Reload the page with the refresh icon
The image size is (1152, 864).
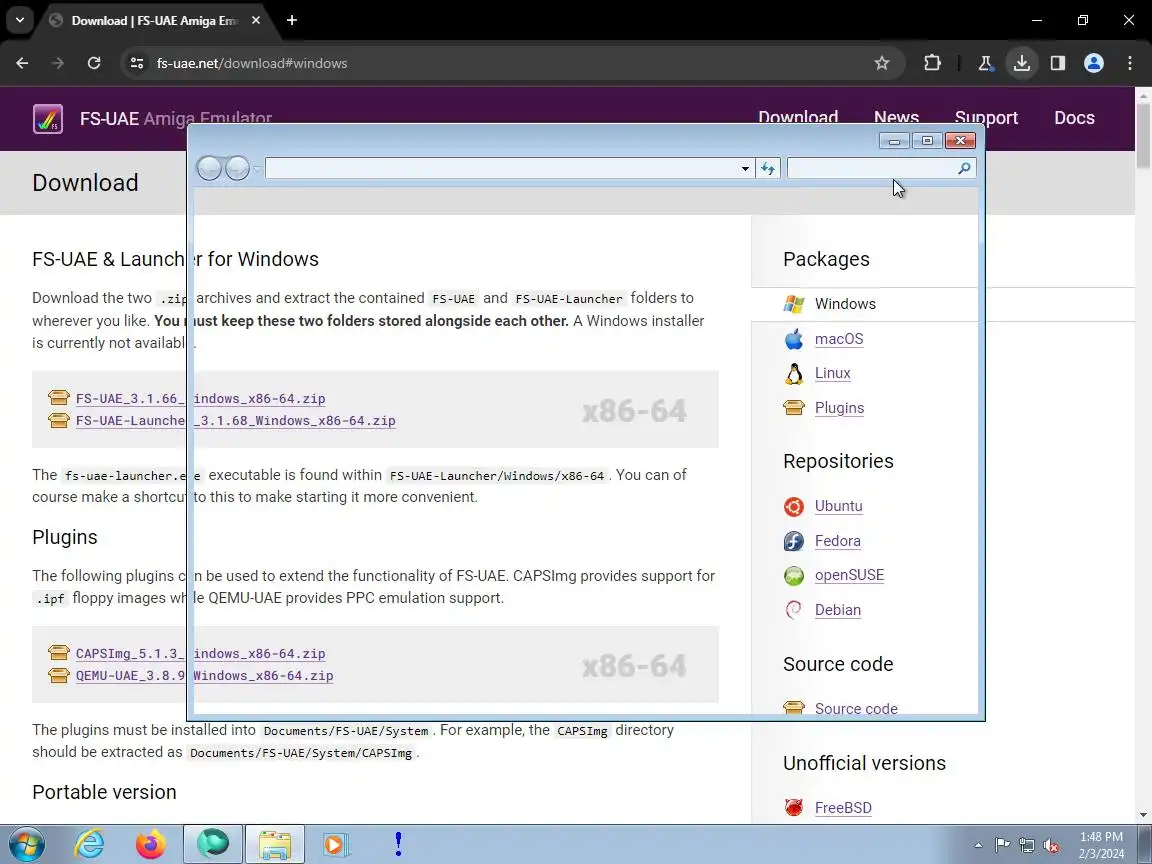[93, 63]
